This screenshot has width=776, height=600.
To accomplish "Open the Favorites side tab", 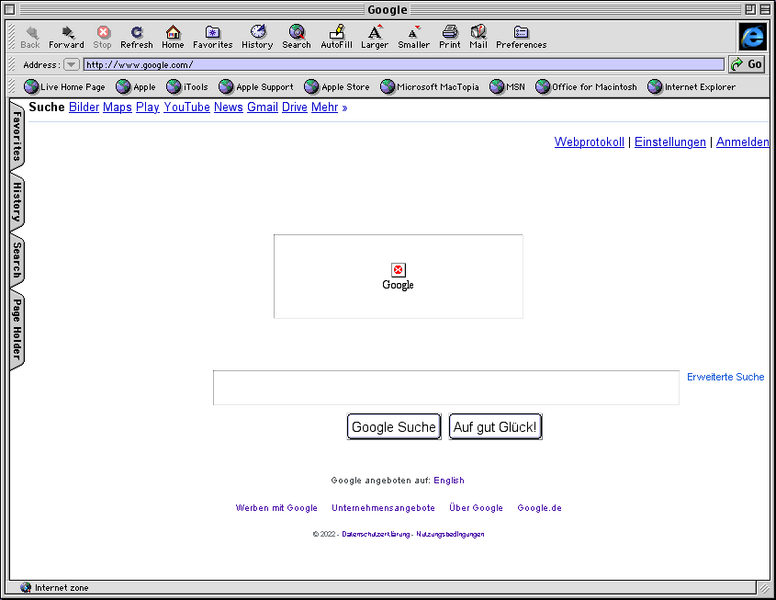I will click(17, 136).
